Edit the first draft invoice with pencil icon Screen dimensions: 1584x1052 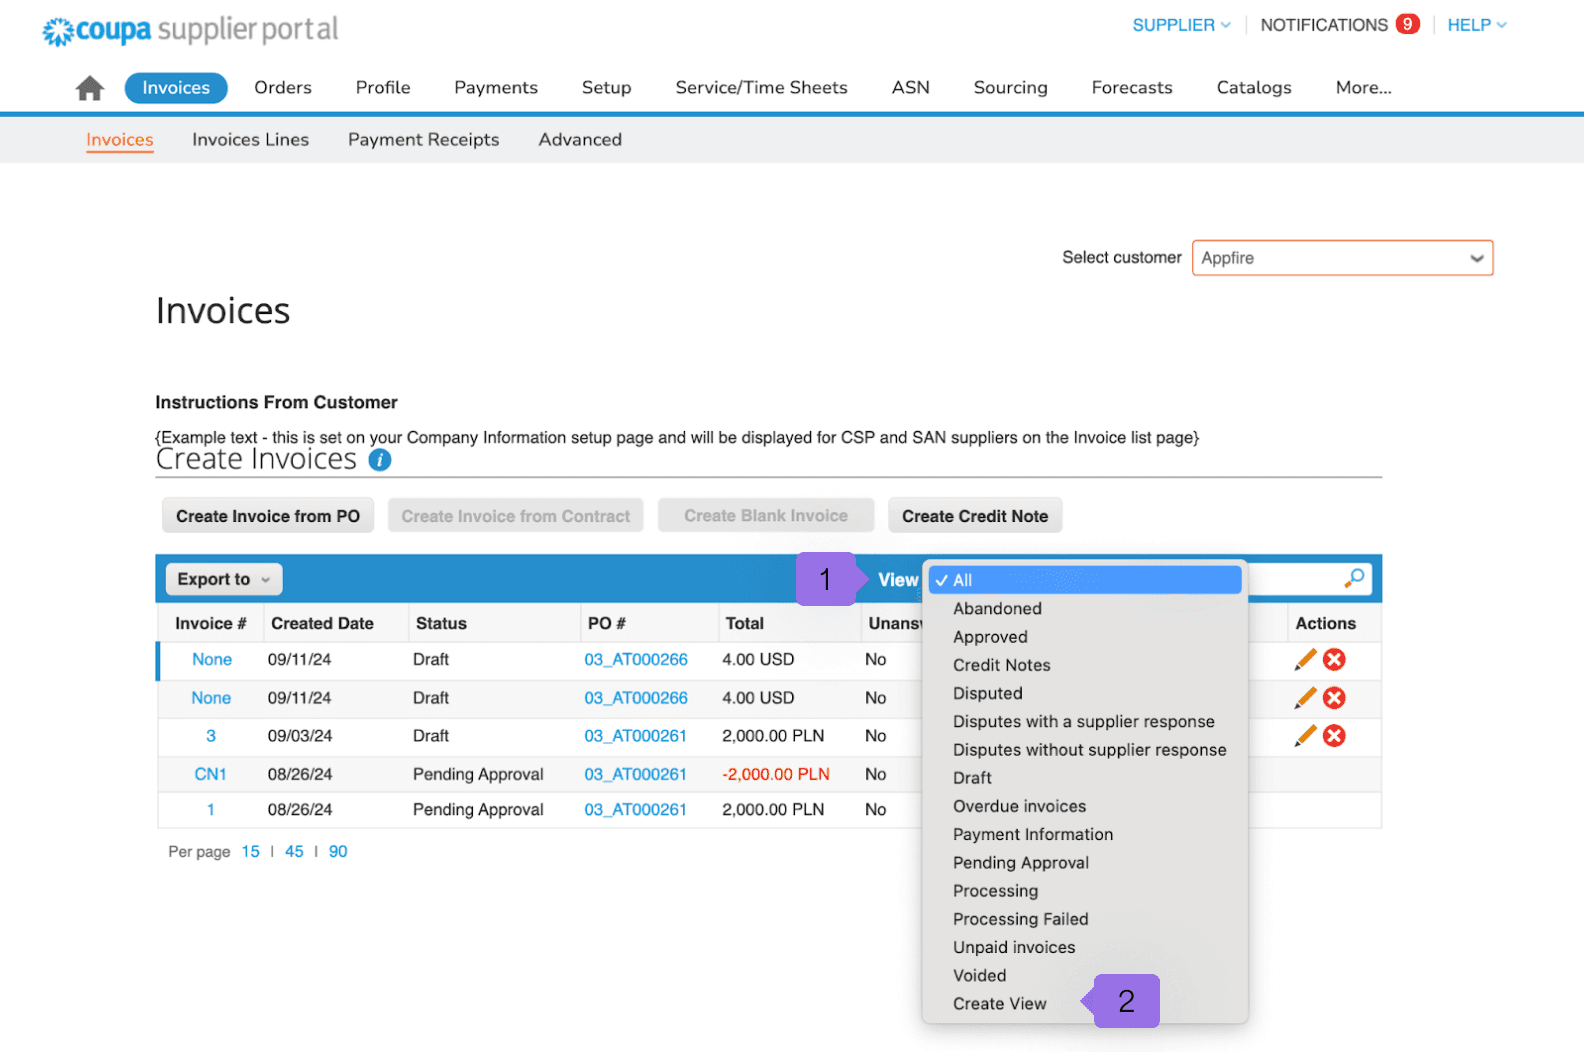1305,660
